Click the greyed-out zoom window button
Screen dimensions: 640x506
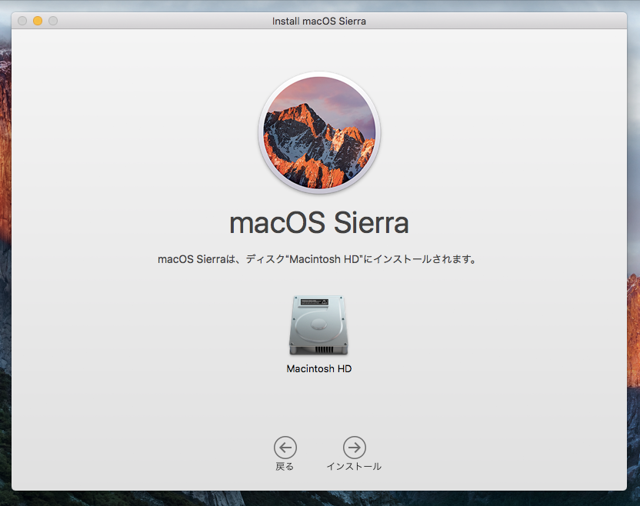pyautogui.click(x=53, y=21)
